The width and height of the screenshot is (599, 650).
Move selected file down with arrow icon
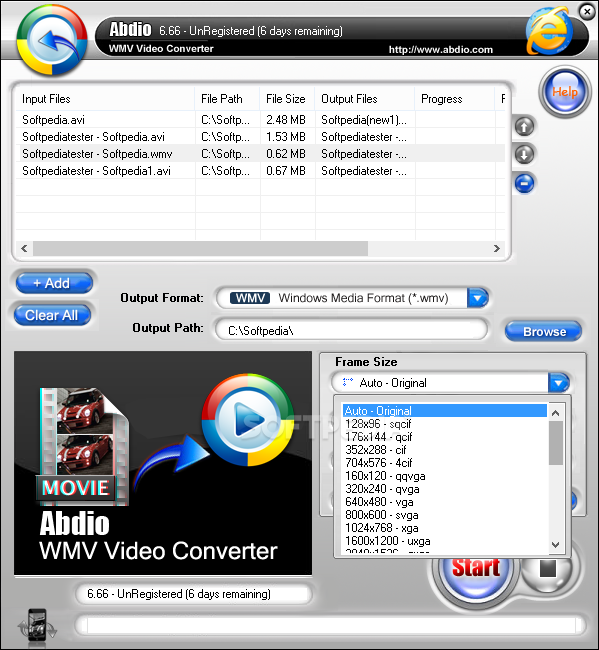tap(524, 155)
